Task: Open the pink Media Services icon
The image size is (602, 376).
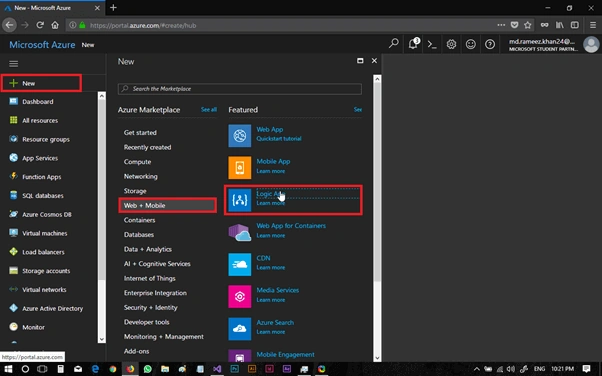Action: point(240,296)
